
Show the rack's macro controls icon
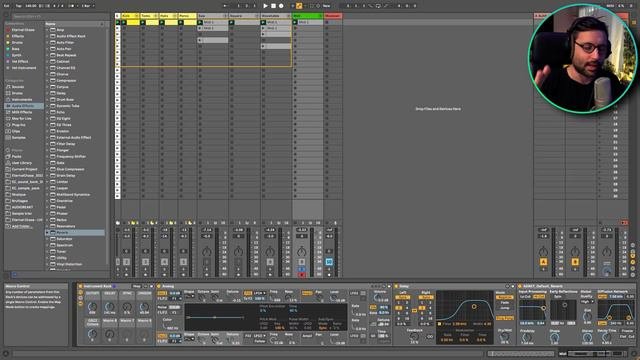[80, 293]
